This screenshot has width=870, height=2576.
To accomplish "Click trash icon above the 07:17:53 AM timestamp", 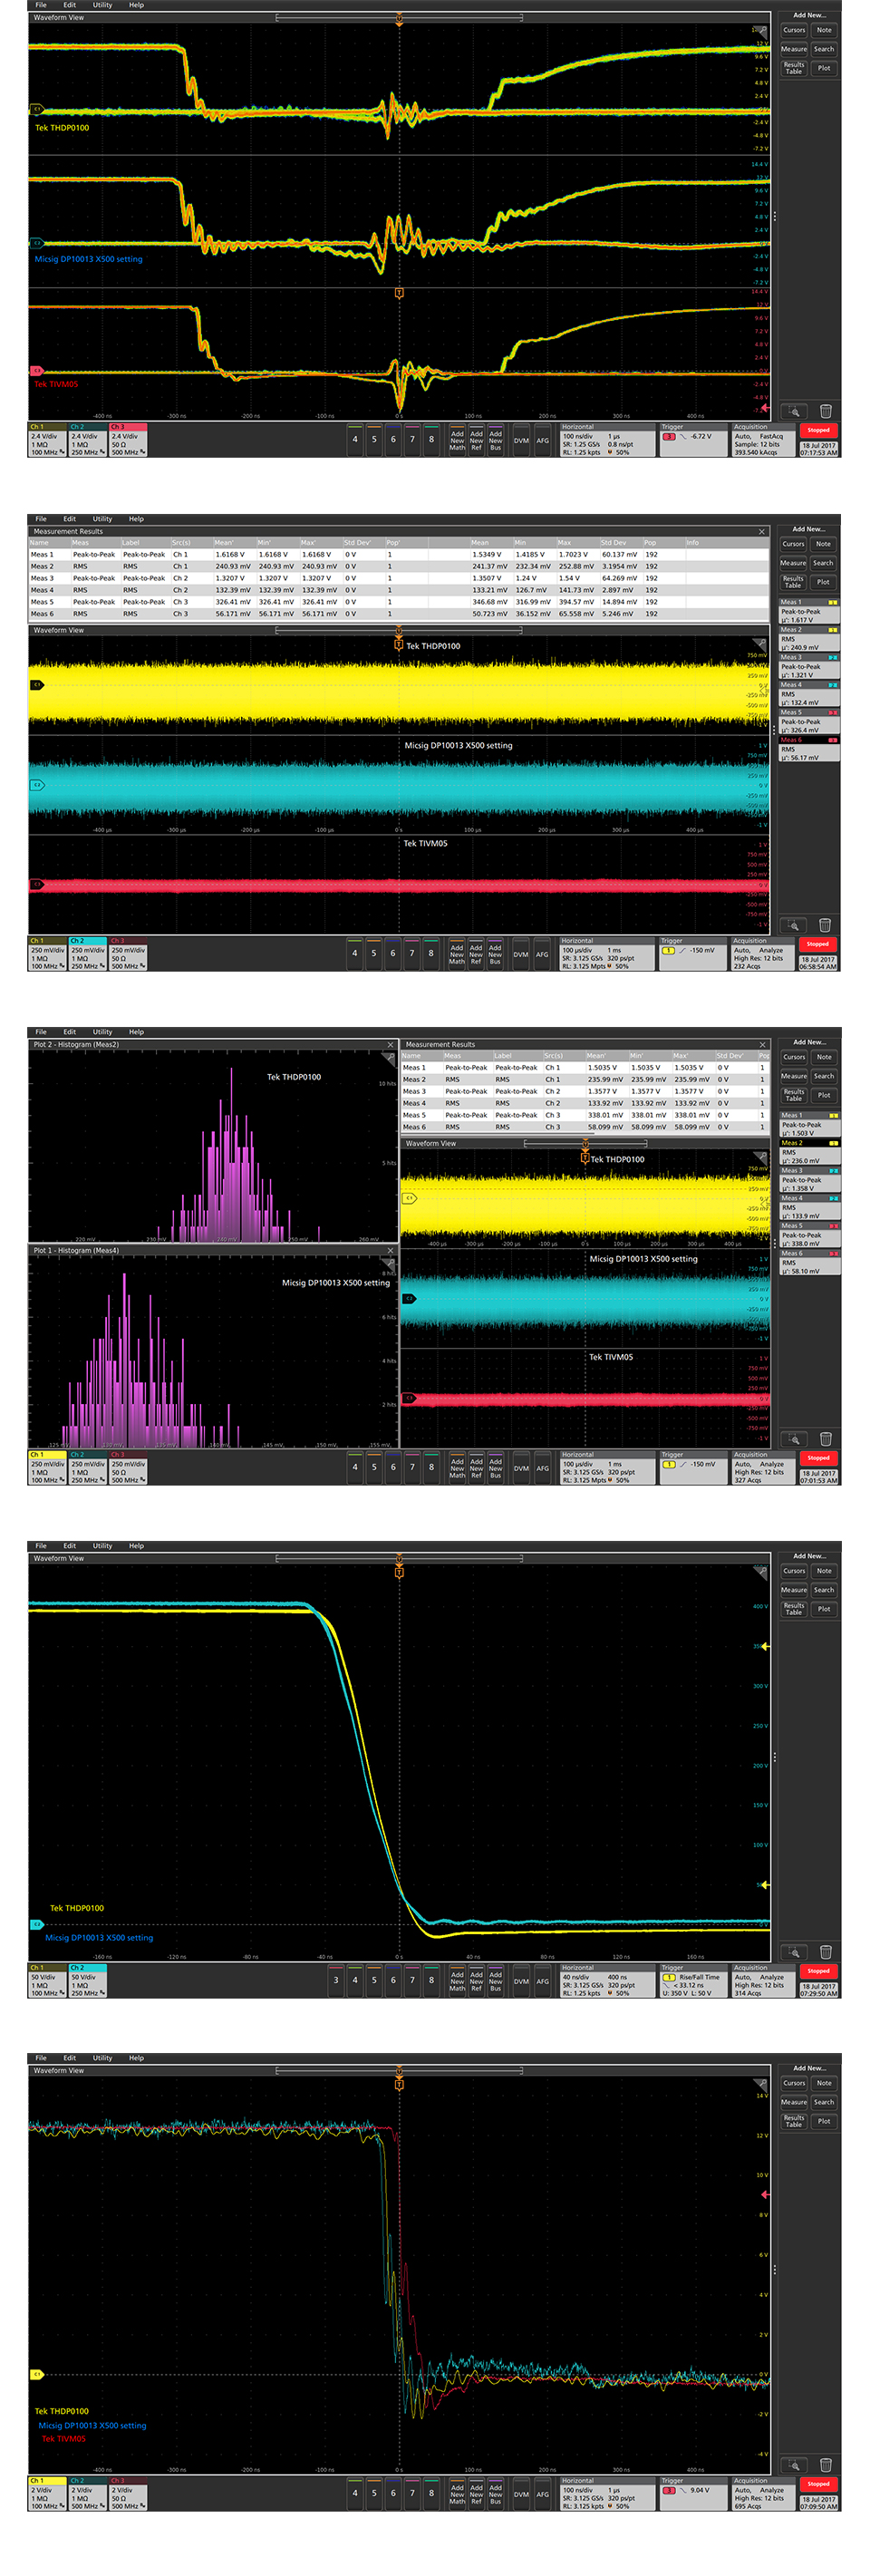I will (x=825, y=411).
